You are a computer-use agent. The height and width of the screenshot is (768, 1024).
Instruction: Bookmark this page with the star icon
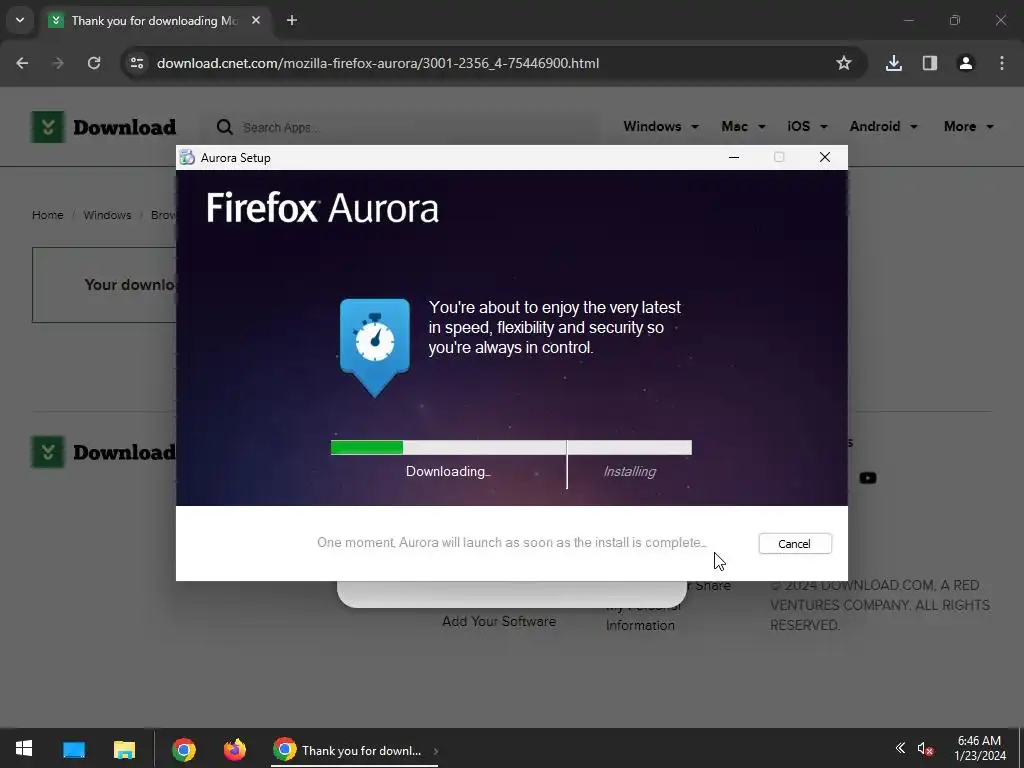coord(844,63)
